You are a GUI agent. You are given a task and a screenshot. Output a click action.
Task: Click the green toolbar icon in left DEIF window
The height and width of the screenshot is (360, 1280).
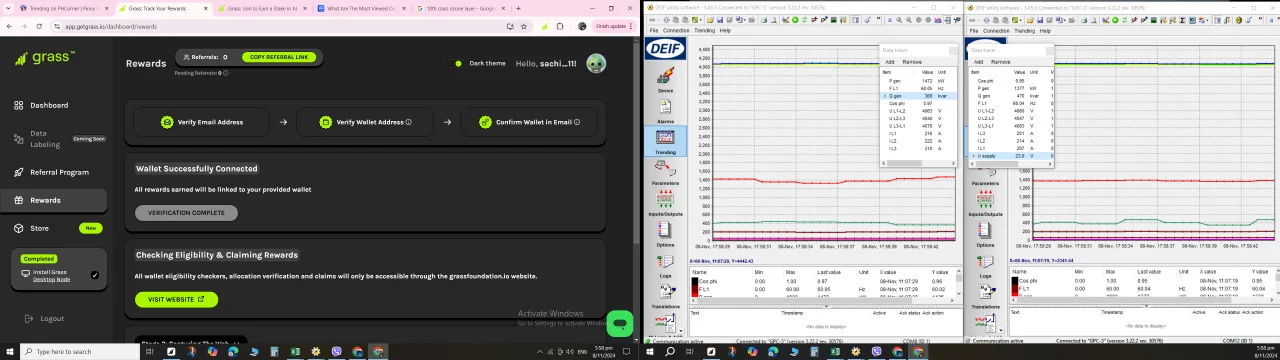(x=795, y=20)
